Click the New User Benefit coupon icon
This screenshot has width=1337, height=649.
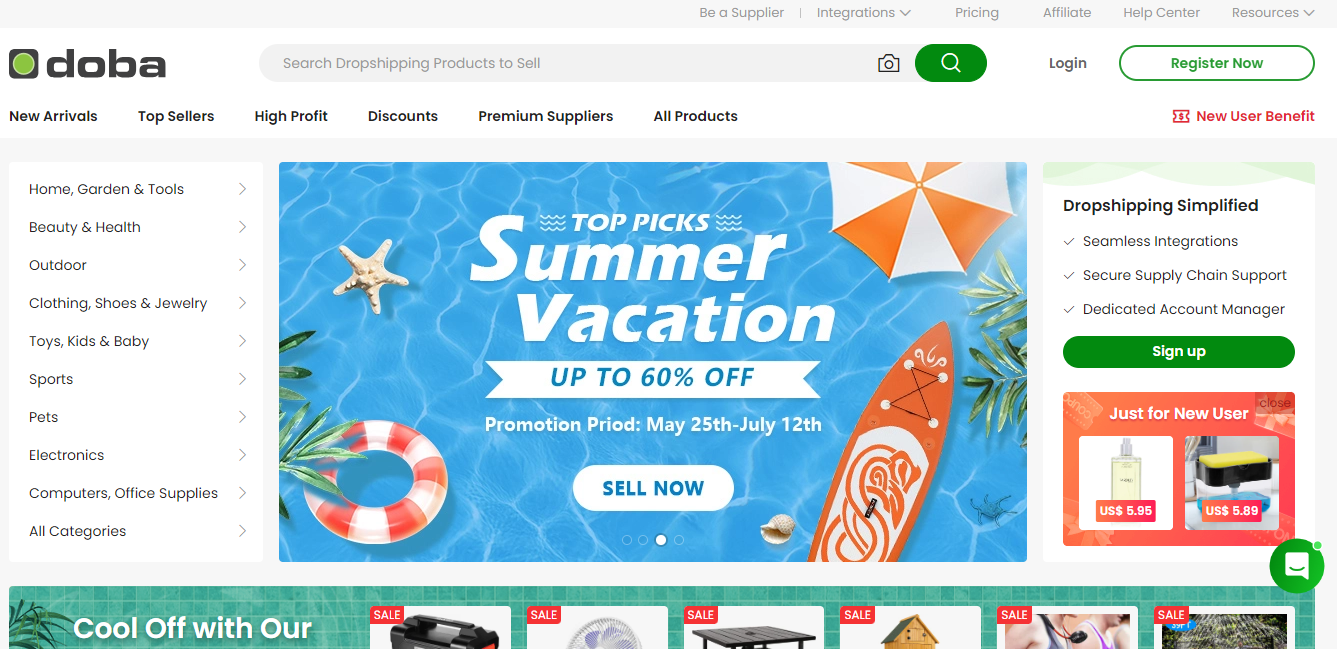tap(1181, 116)
